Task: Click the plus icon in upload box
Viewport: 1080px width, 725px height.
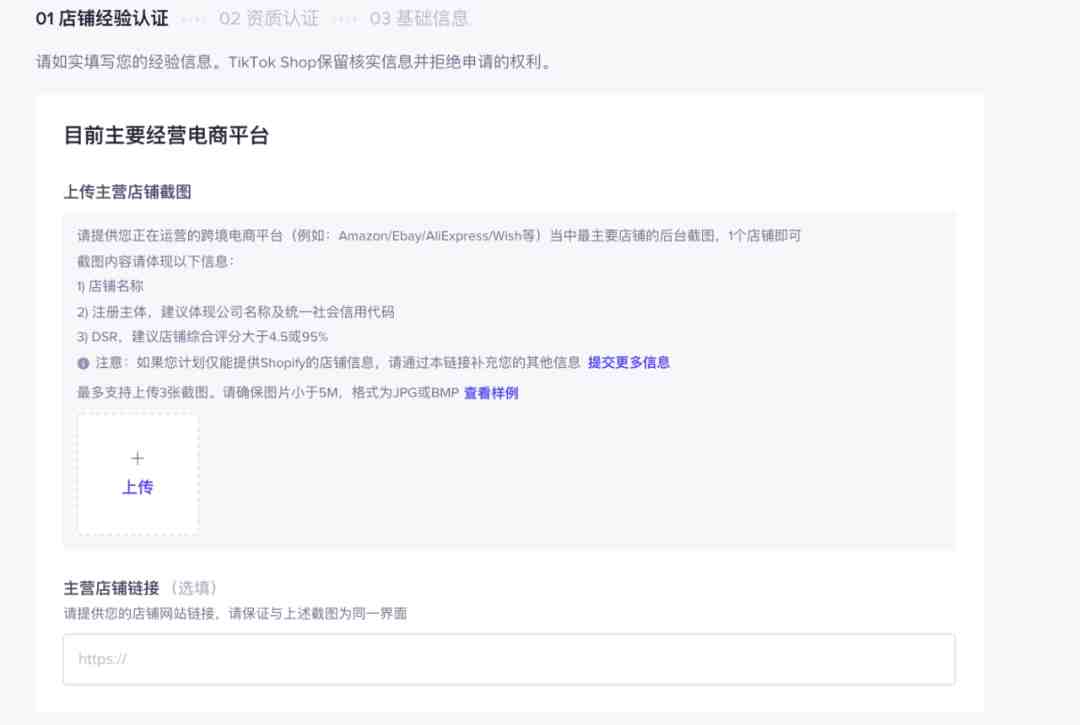Action: 138,459
